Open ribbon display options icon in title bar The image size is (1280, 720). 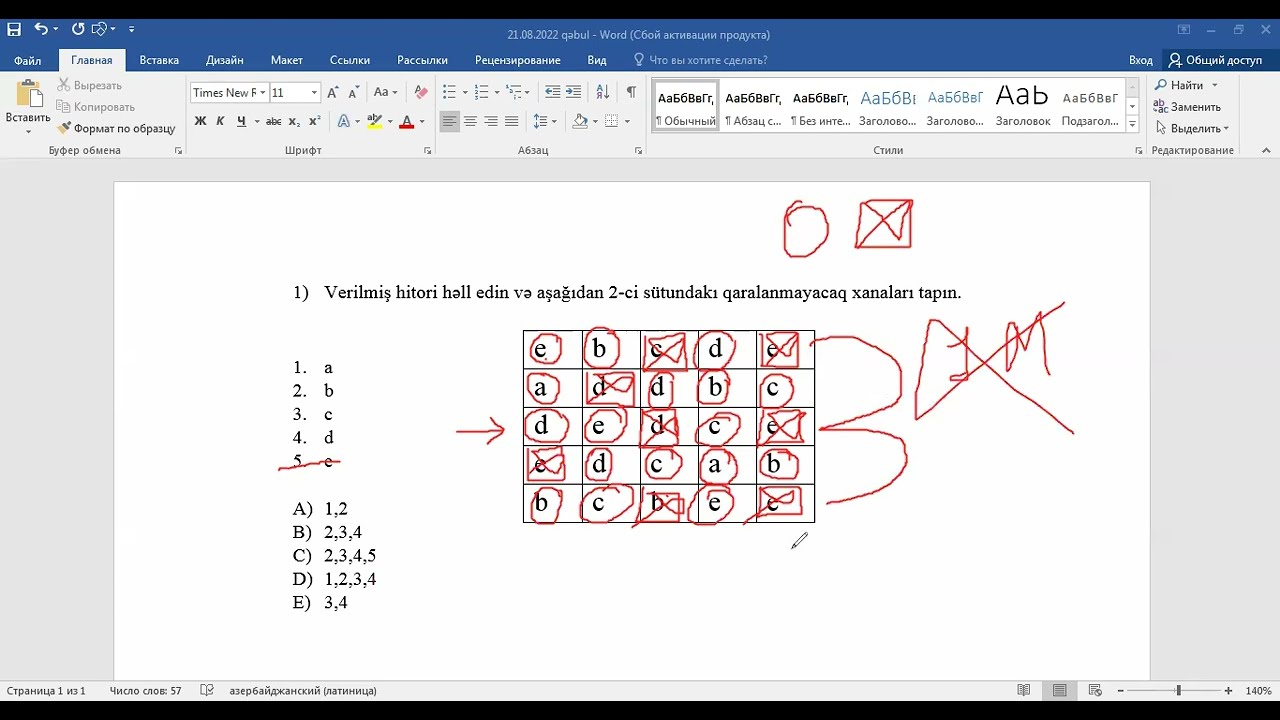coord(1184,30)
